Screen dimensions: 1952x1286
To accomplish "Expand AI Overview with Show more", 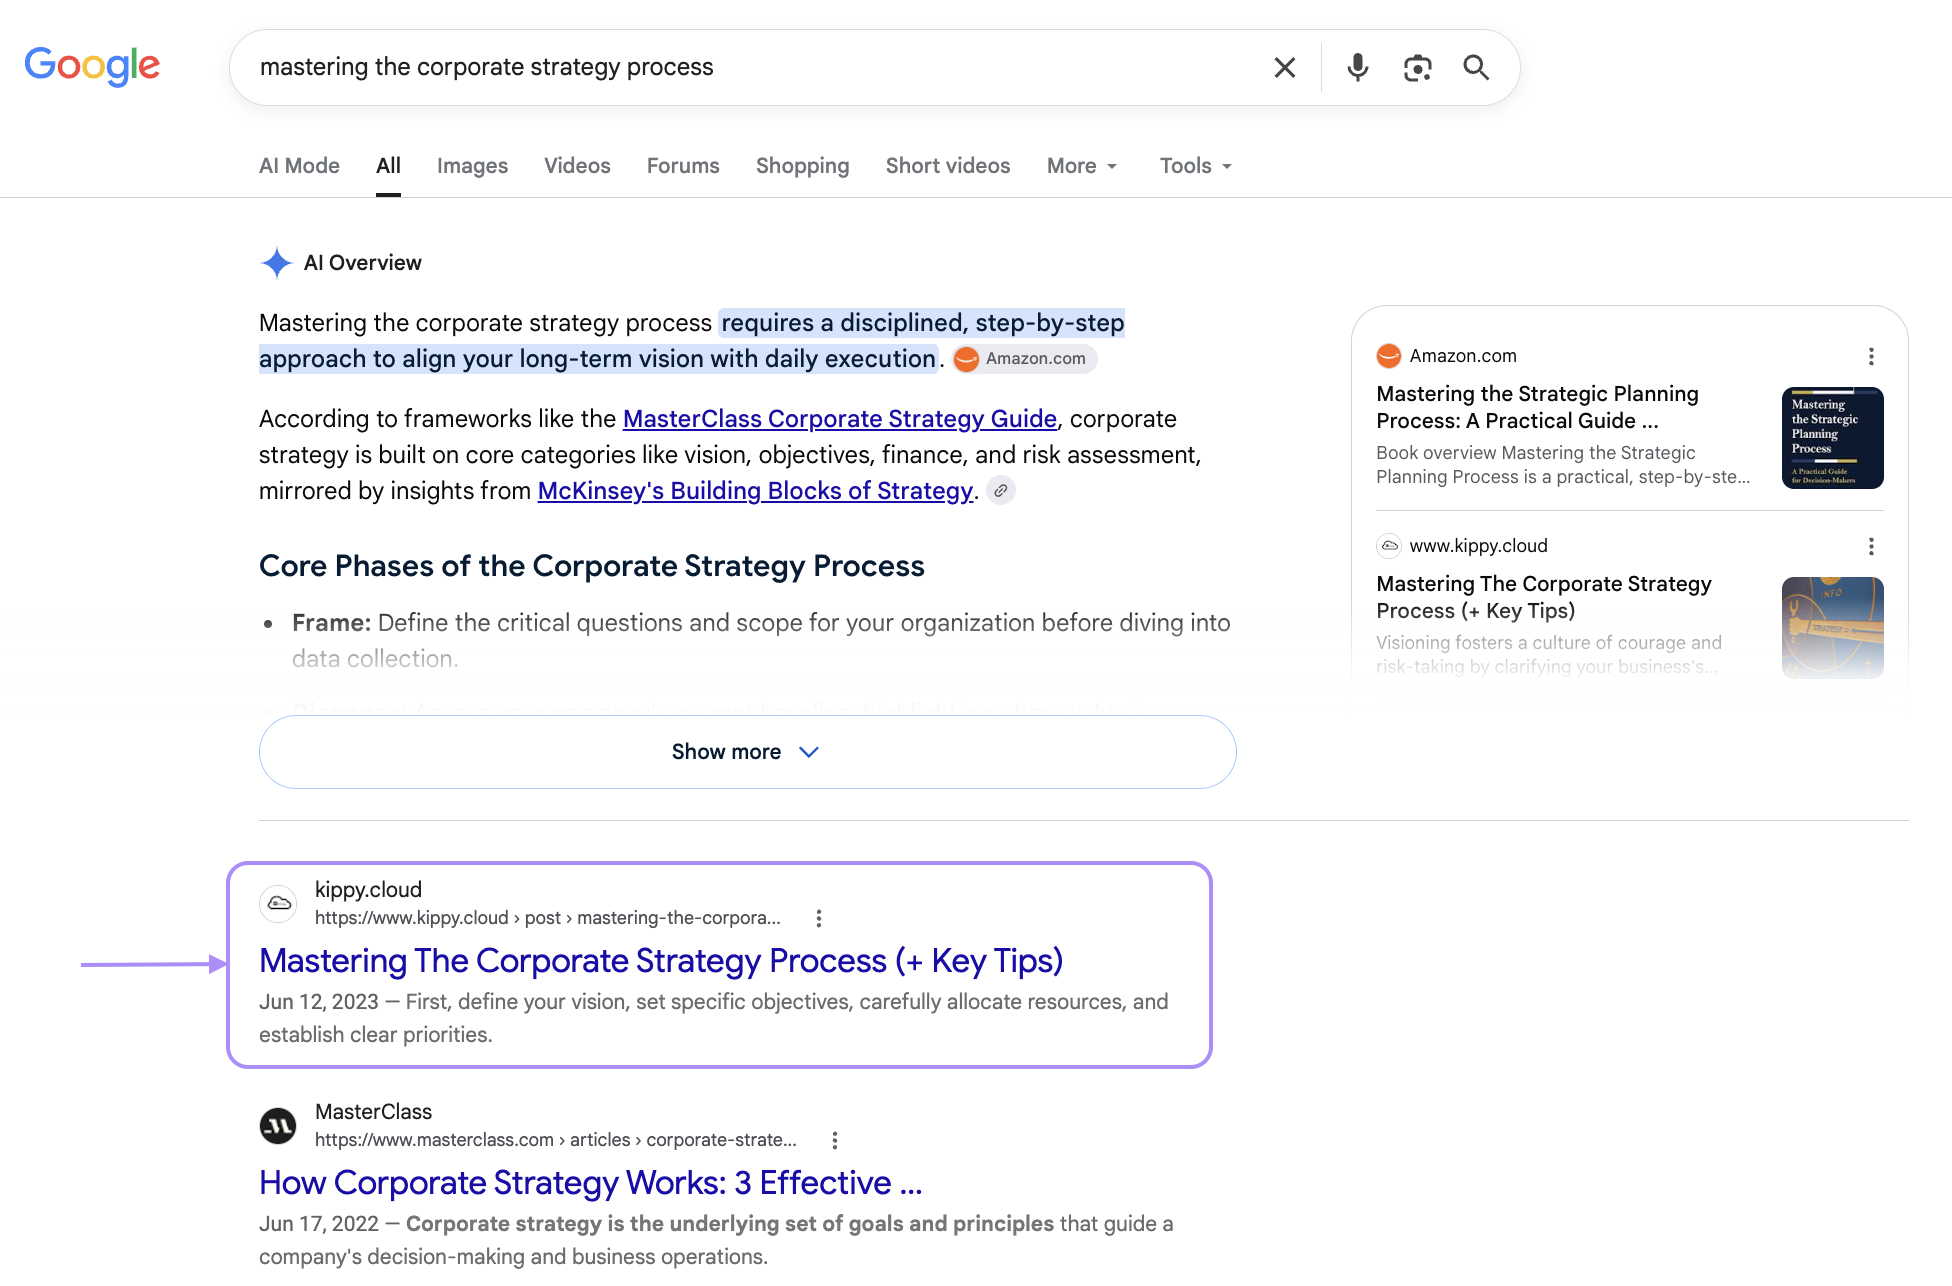I will click(x=748, y=752).
